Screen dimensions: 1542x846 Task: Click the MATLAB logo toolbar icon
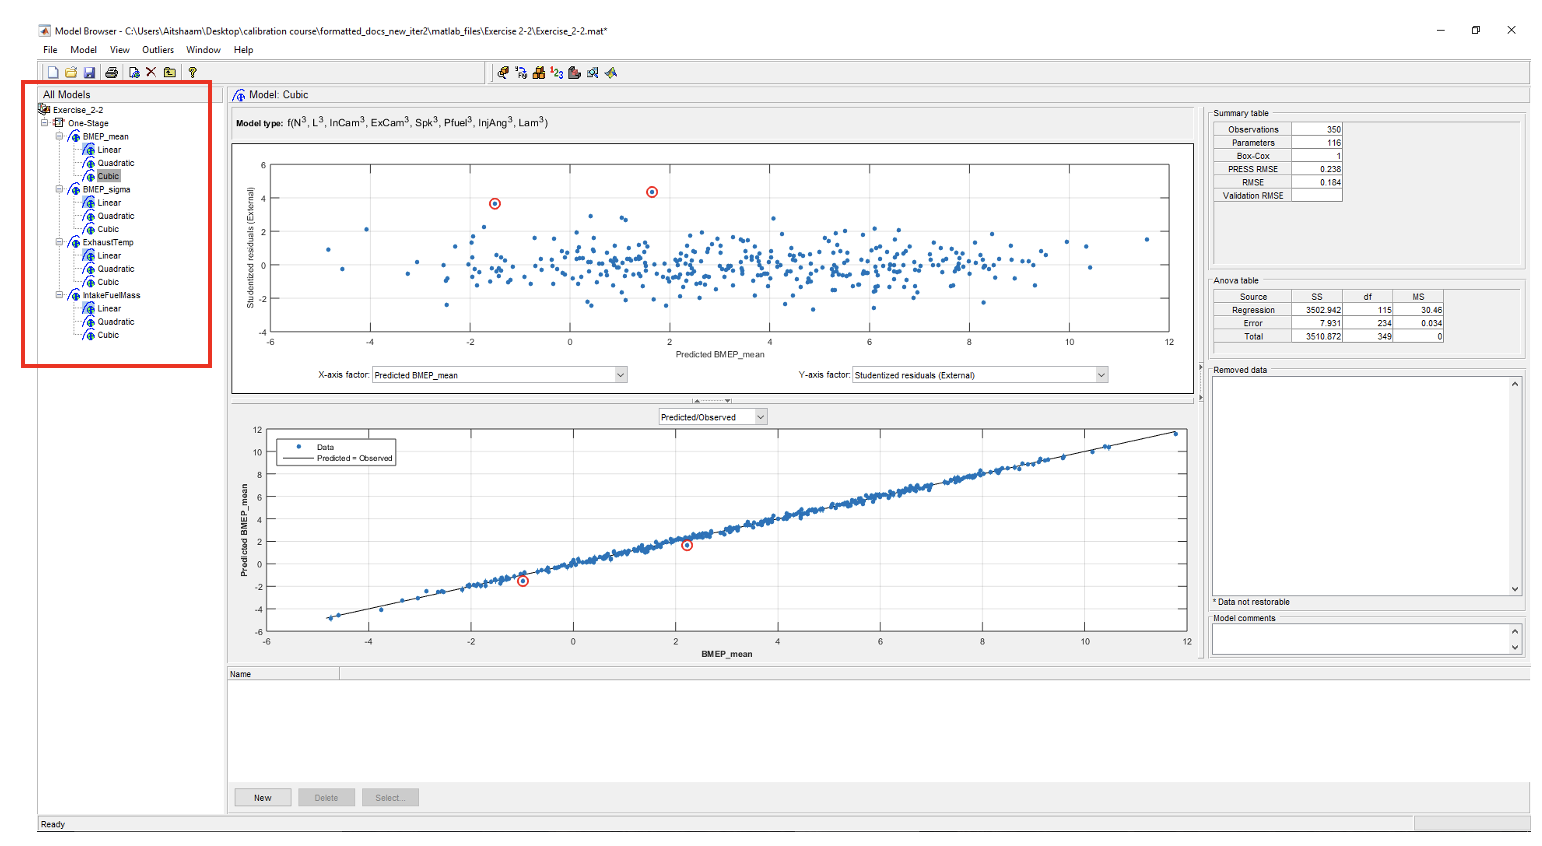coord(611,72)
